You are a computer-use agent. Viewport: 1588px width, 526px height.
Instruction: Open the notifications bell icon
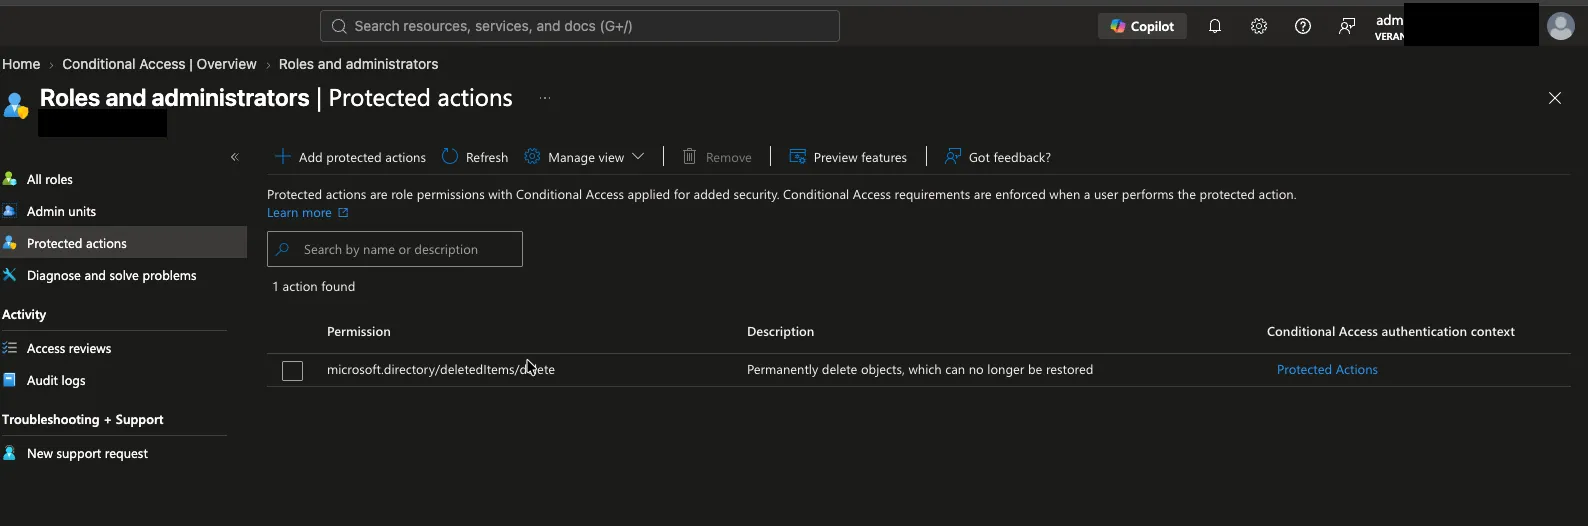coord(1215,26)
